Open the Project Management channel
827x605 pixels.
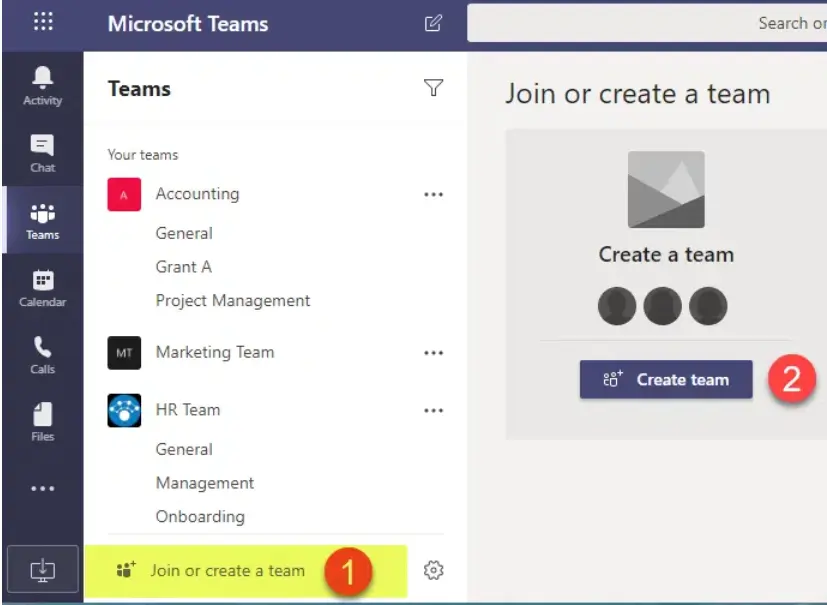click(x=233, y=301)
